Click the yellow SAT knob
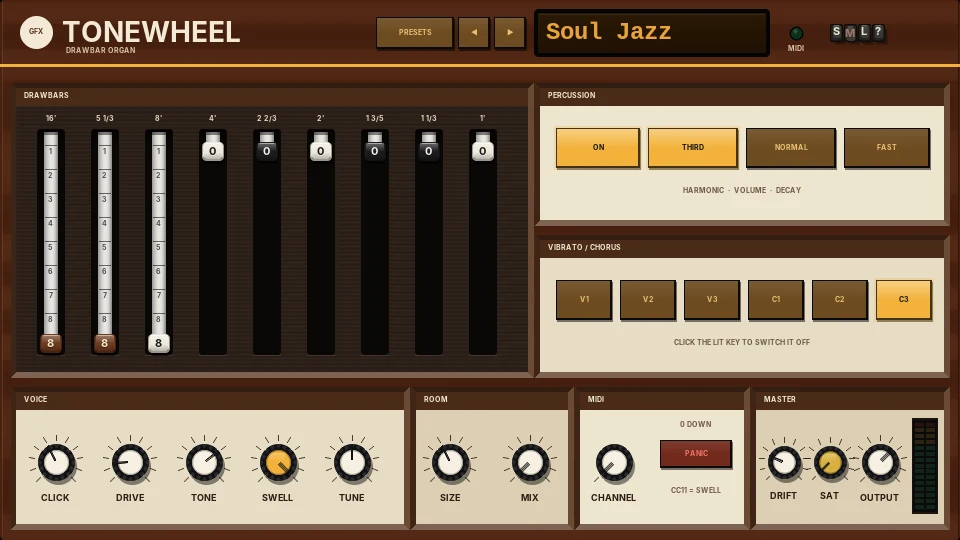960x540 pixels. 830,462
